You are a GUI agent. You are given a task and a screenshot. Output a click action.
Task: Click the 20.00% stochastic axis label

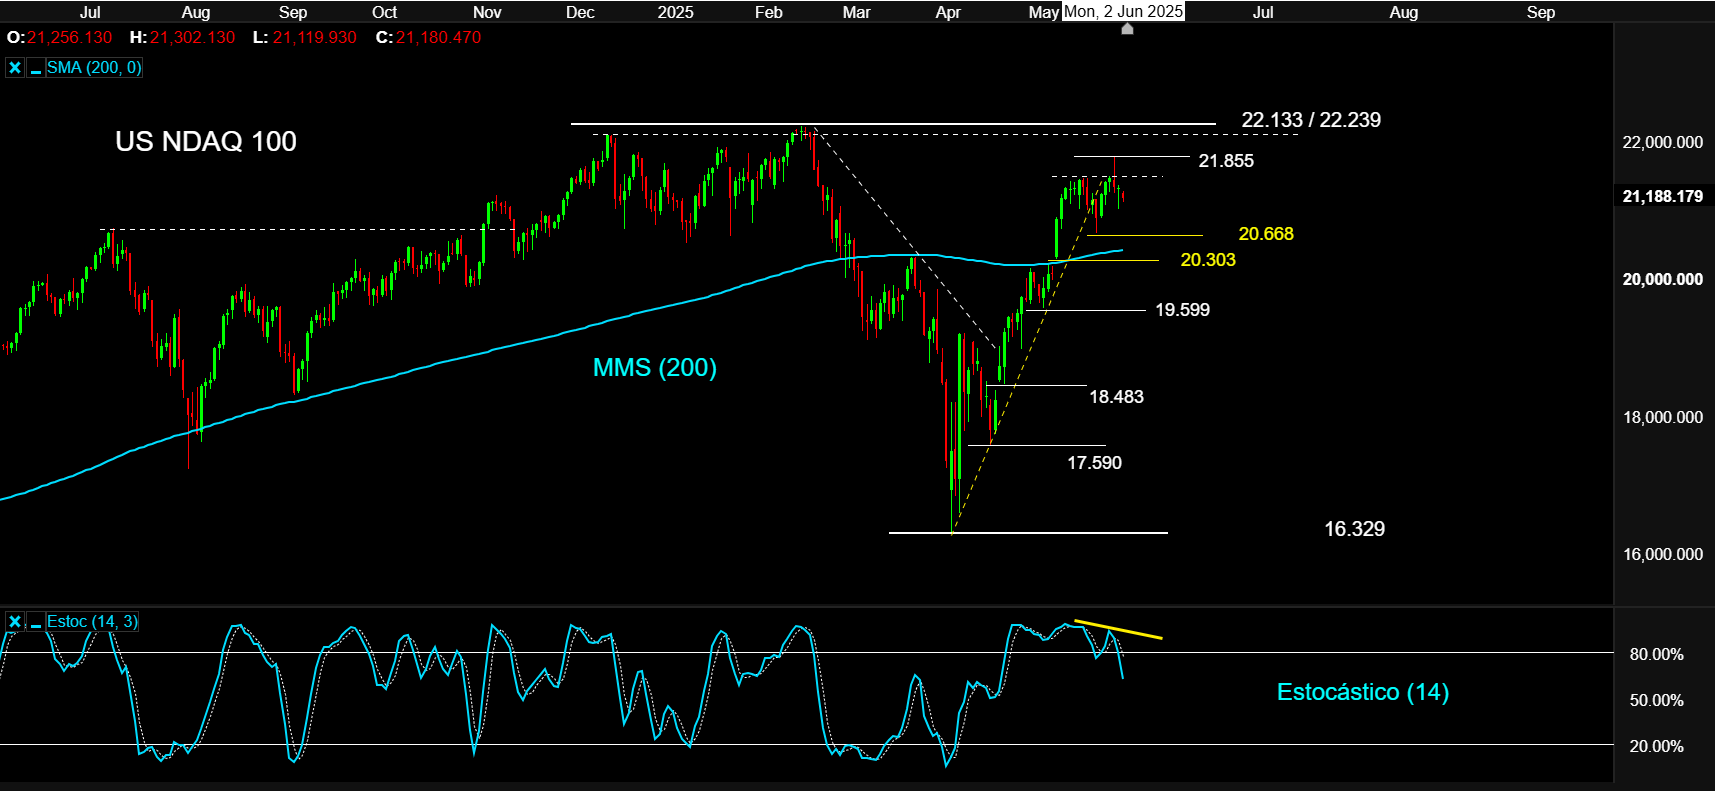click(x=1656, y=746)
